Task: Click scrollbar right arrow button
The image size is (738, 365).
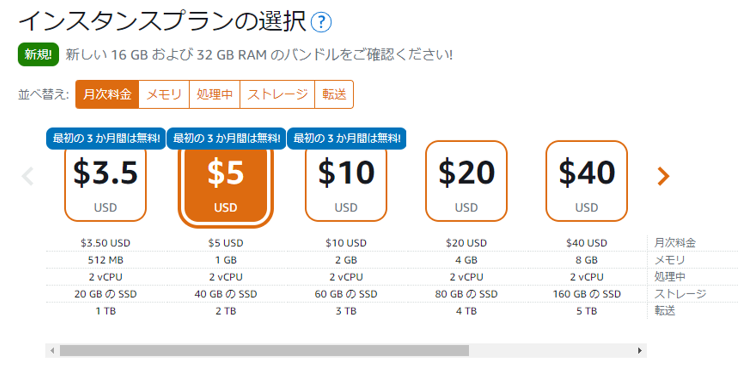Action: coord(640,350)
